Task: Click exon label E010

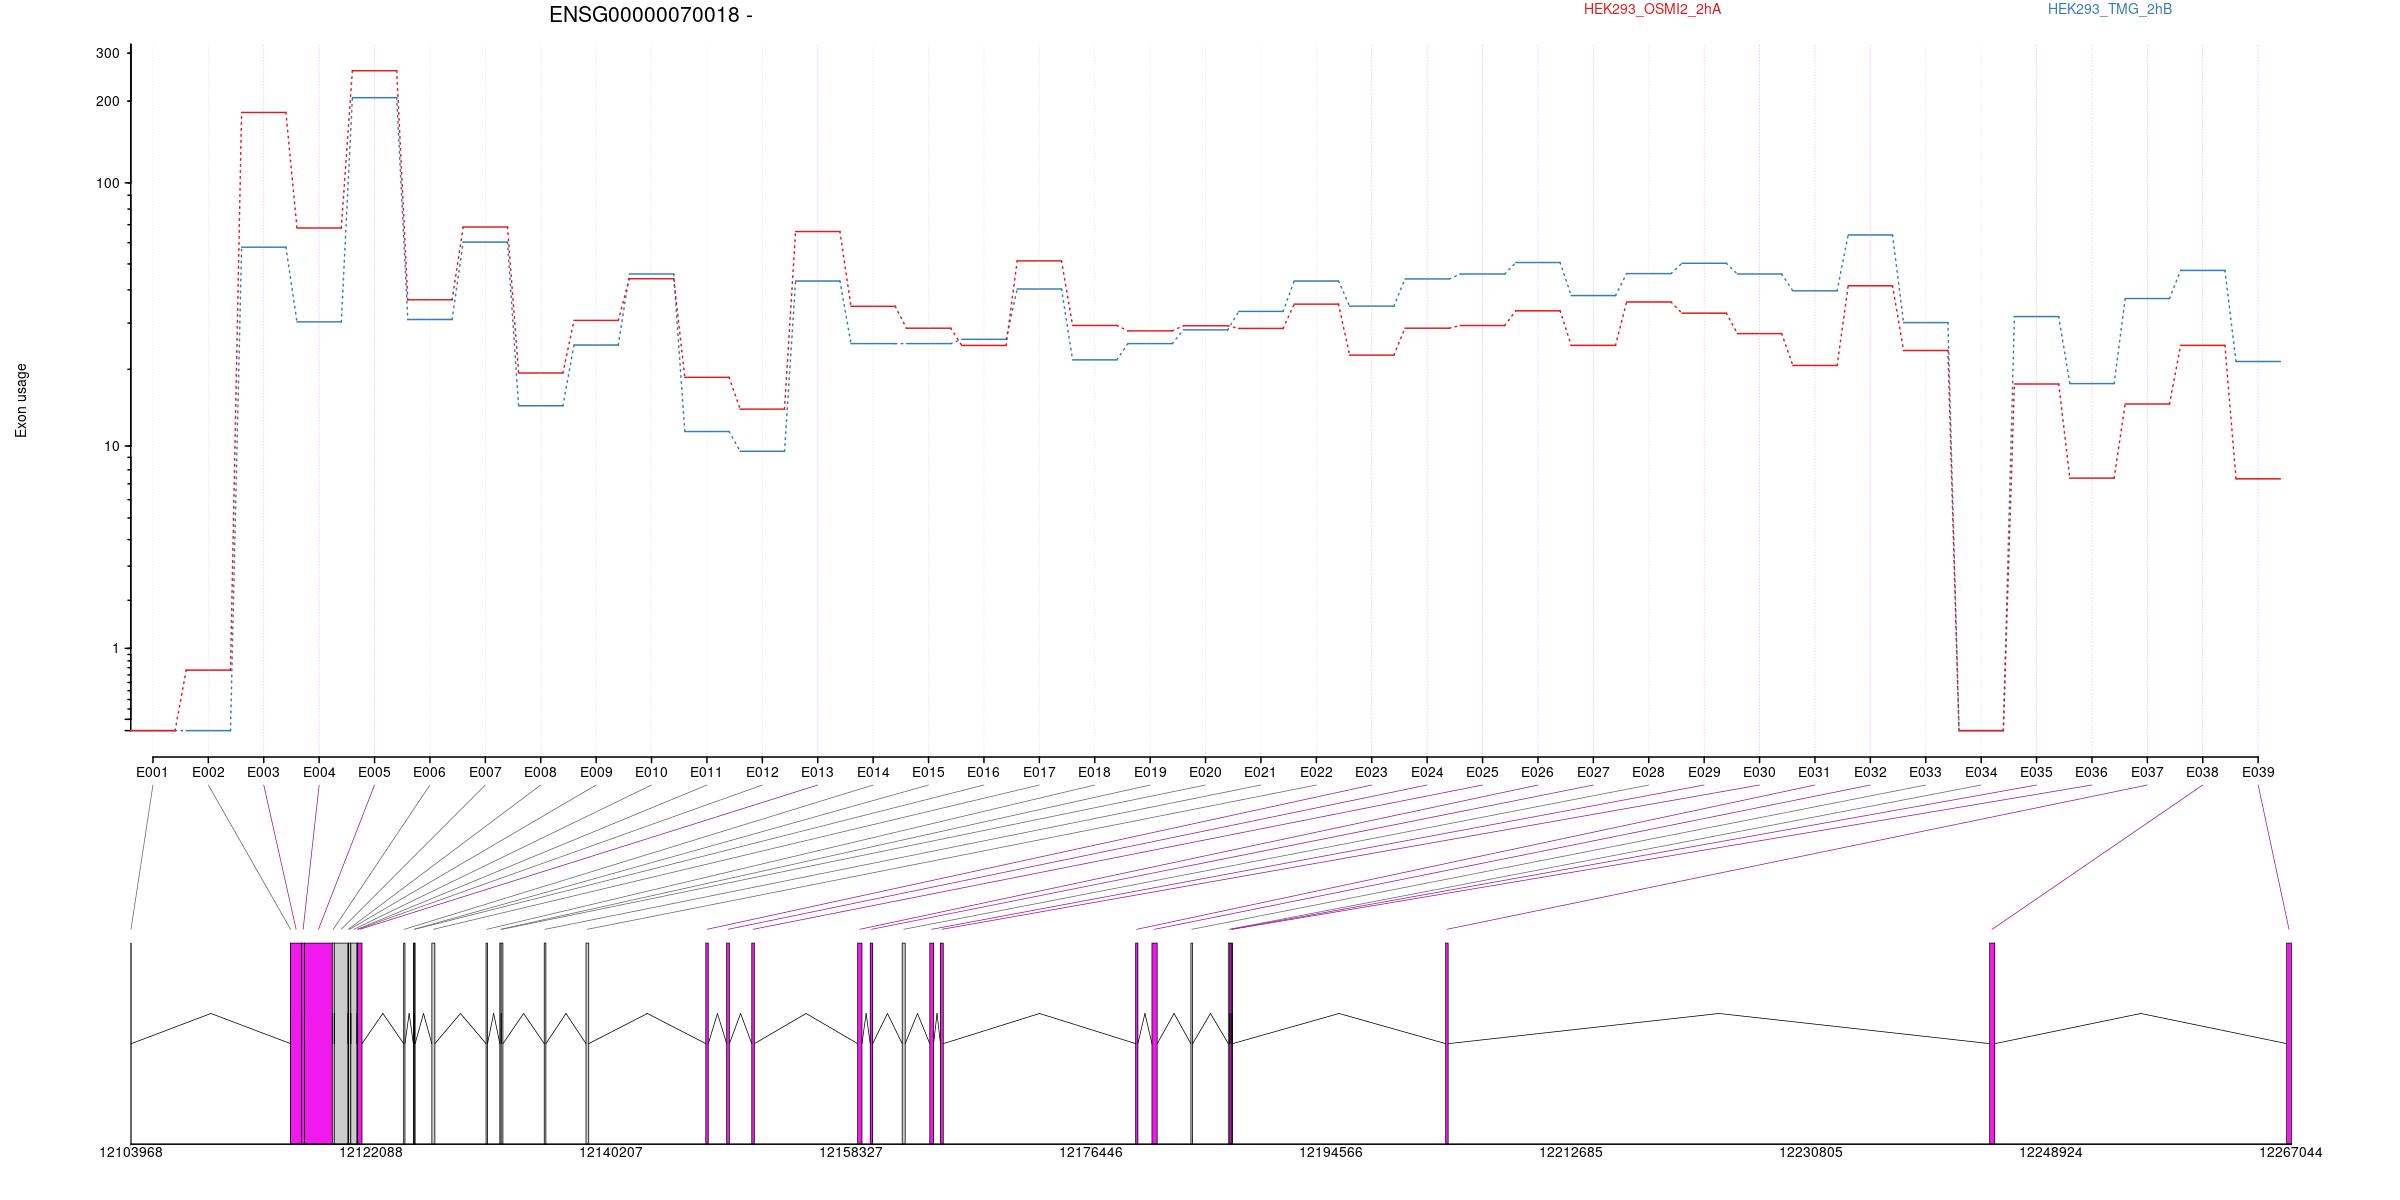Action: click(x=651, y=772)
